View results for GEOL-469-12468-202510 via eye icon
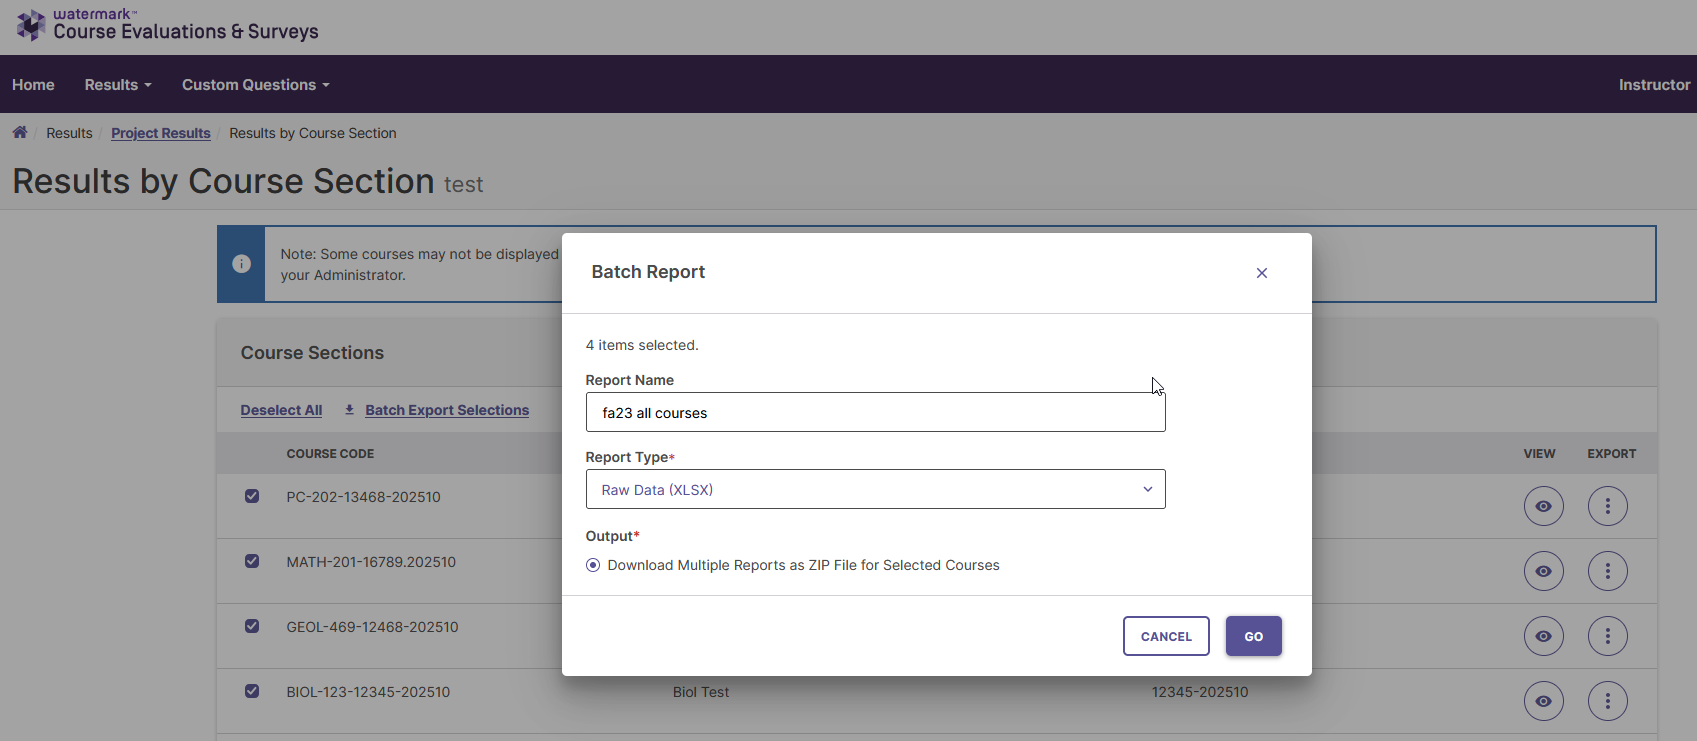The width and height of the screenshot is (1697, 741). pyautogui.click(x=1544, y=636)
